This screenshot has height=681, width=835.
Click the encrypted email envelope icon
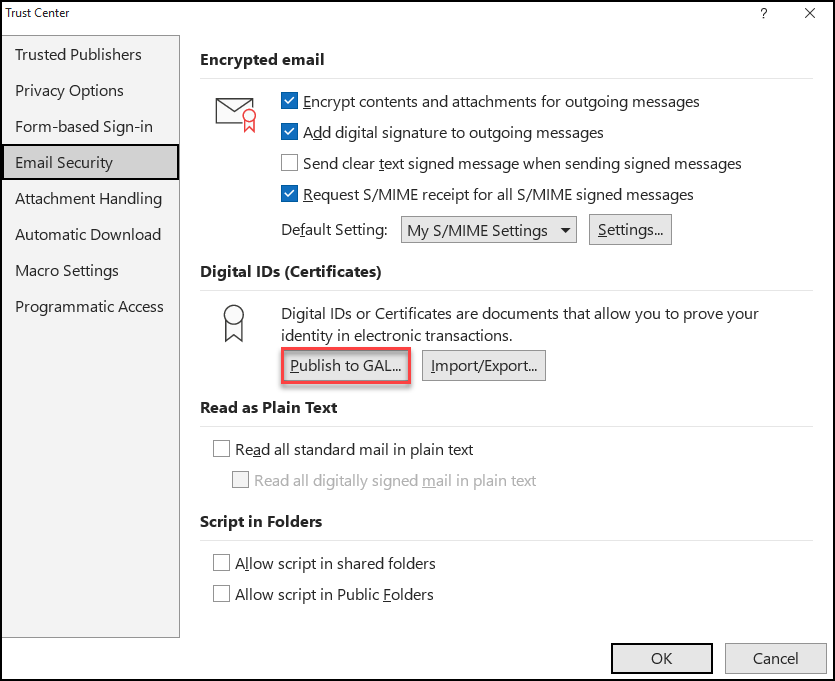236,112
